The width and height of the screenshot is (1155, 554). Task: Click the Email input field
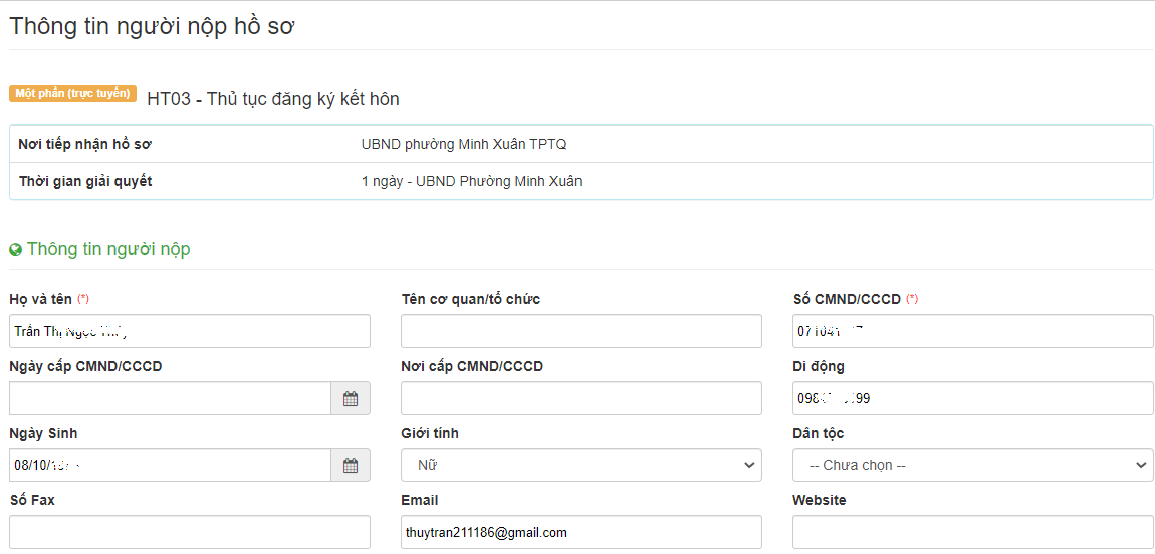pyautogui.click(x=581, y=532)
